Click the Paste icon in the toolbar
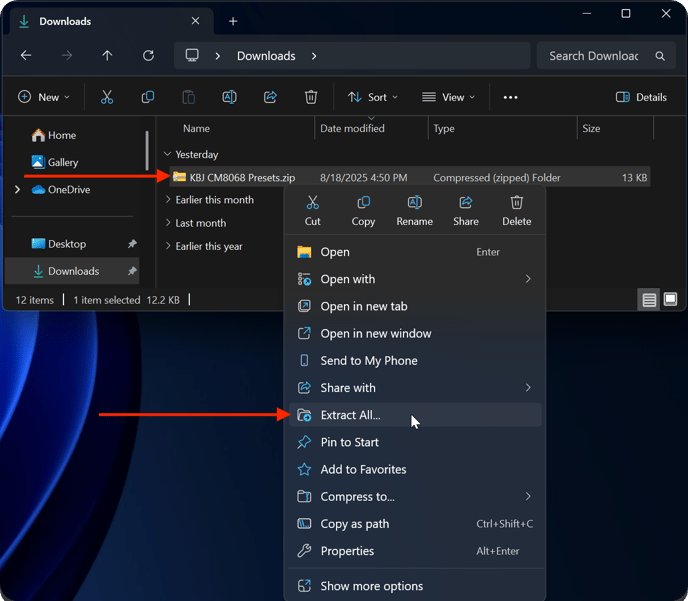Viewport: 688px width, 601px height. (189, 97)
